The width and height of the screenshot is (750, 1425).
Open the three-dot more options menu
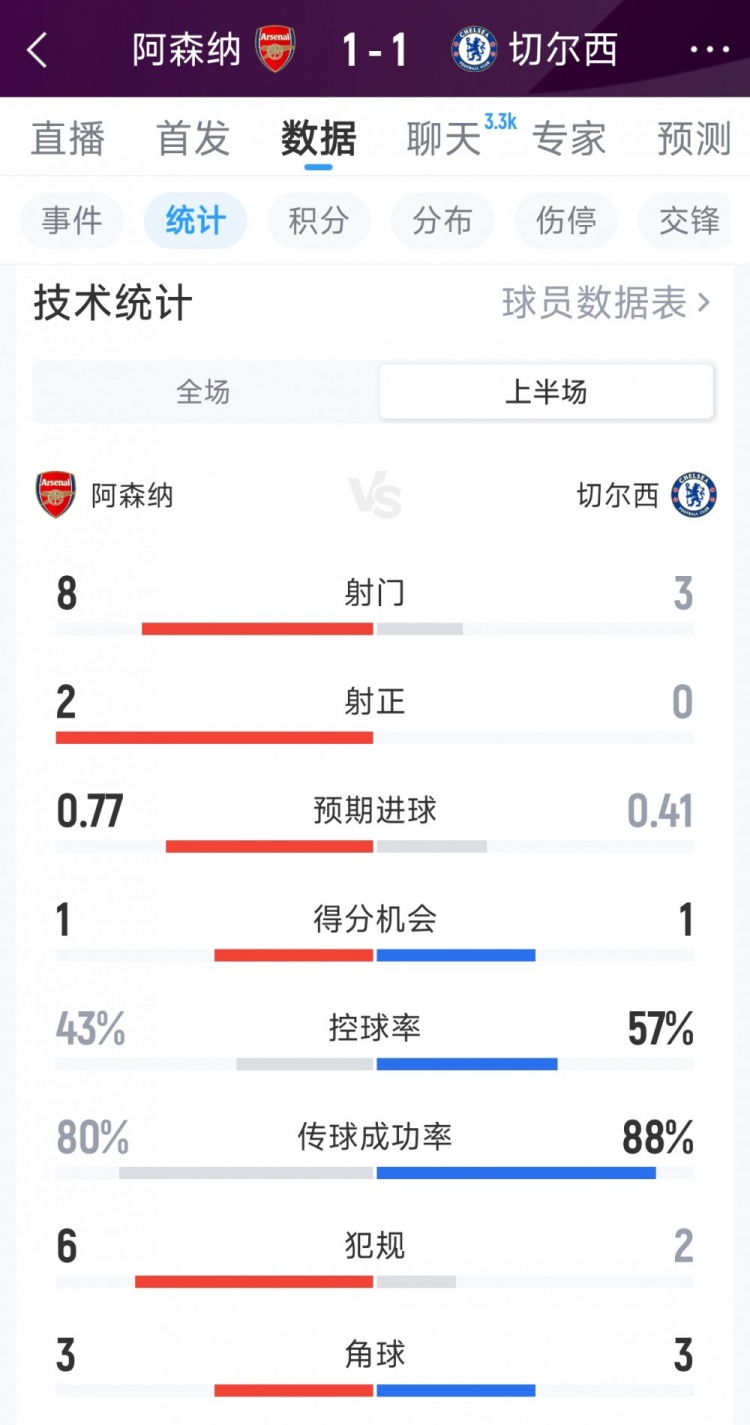point(710,50)
